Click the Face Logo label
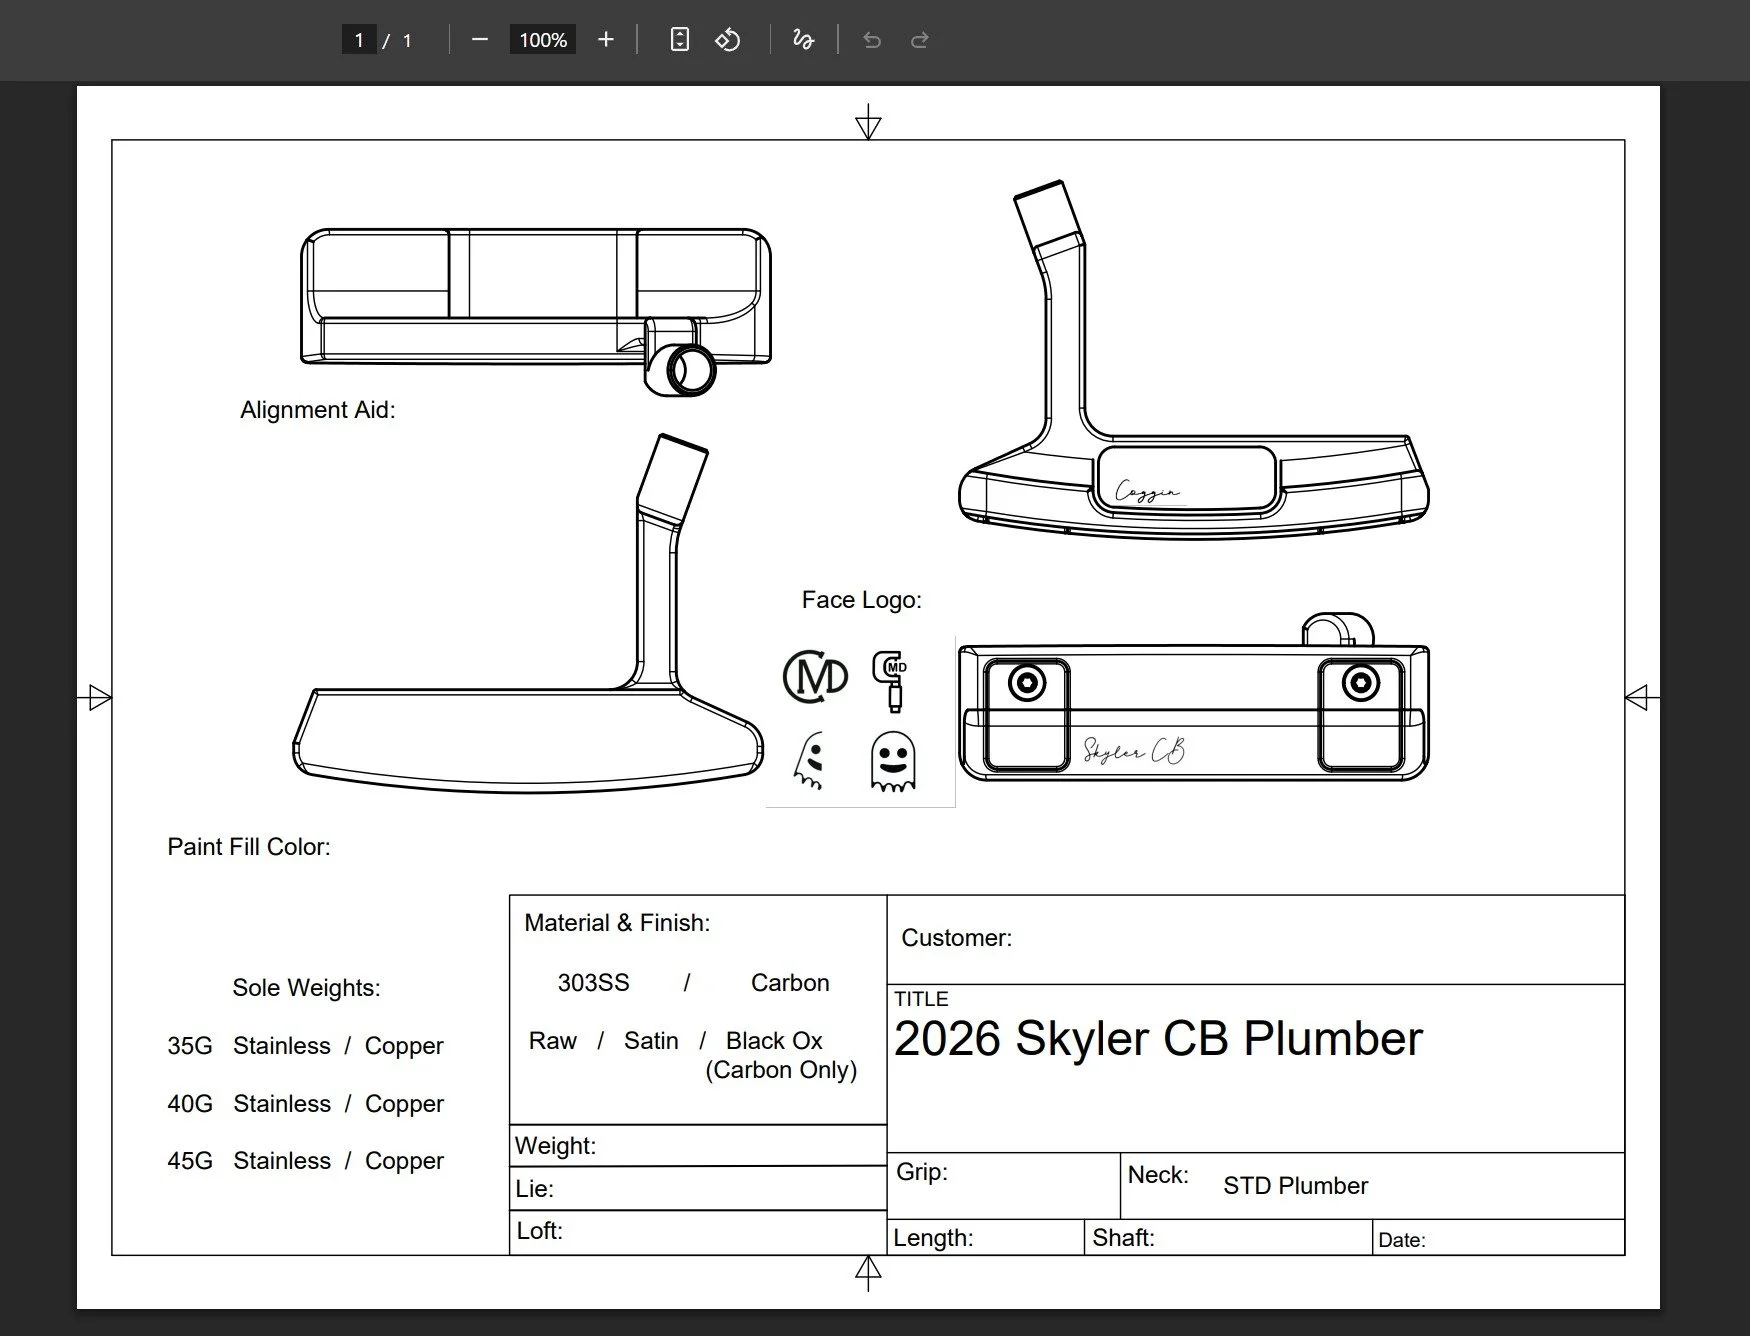Viewport: 1750px width, 1336px height. (861, 599)
